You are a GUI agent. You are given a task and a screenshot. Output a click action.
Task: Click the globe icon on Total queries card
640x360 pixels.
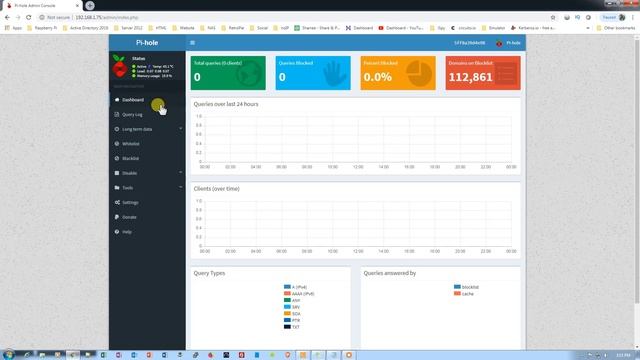[x=249, y=73]
